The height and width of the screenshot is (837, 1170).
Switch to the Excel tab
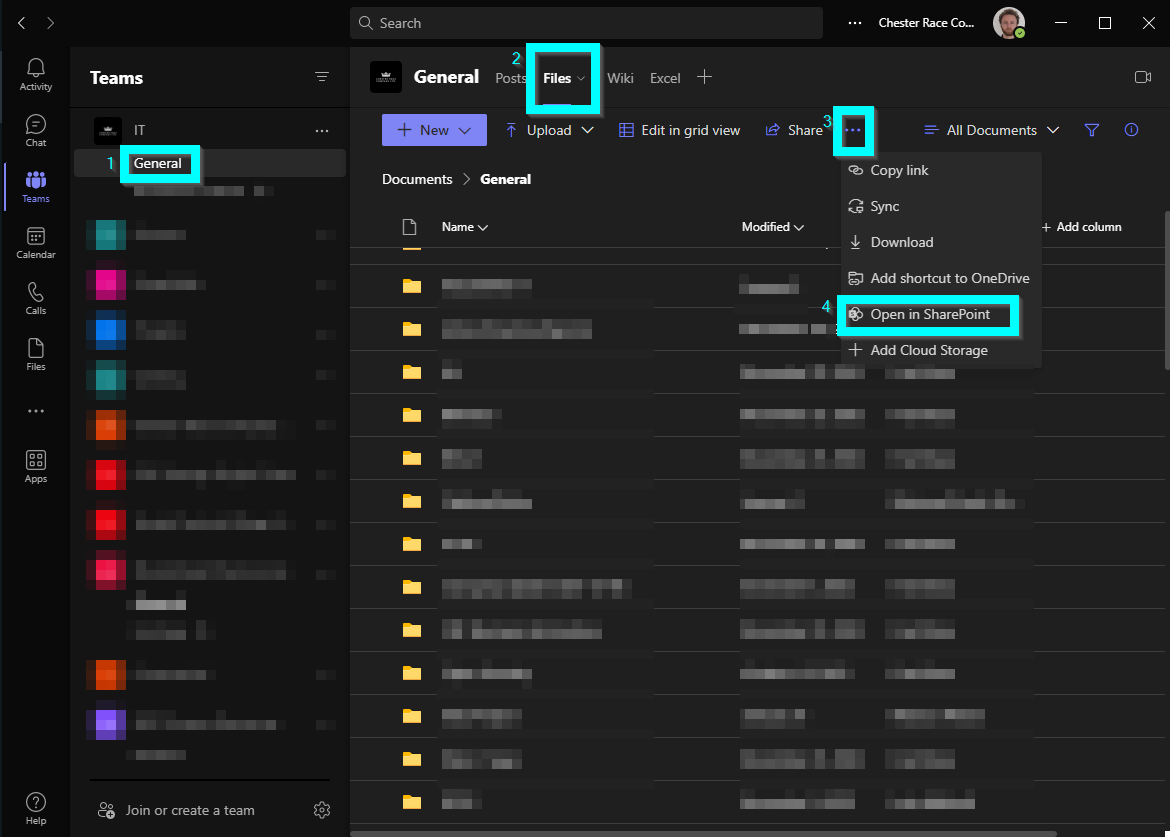tap(665, 78)
